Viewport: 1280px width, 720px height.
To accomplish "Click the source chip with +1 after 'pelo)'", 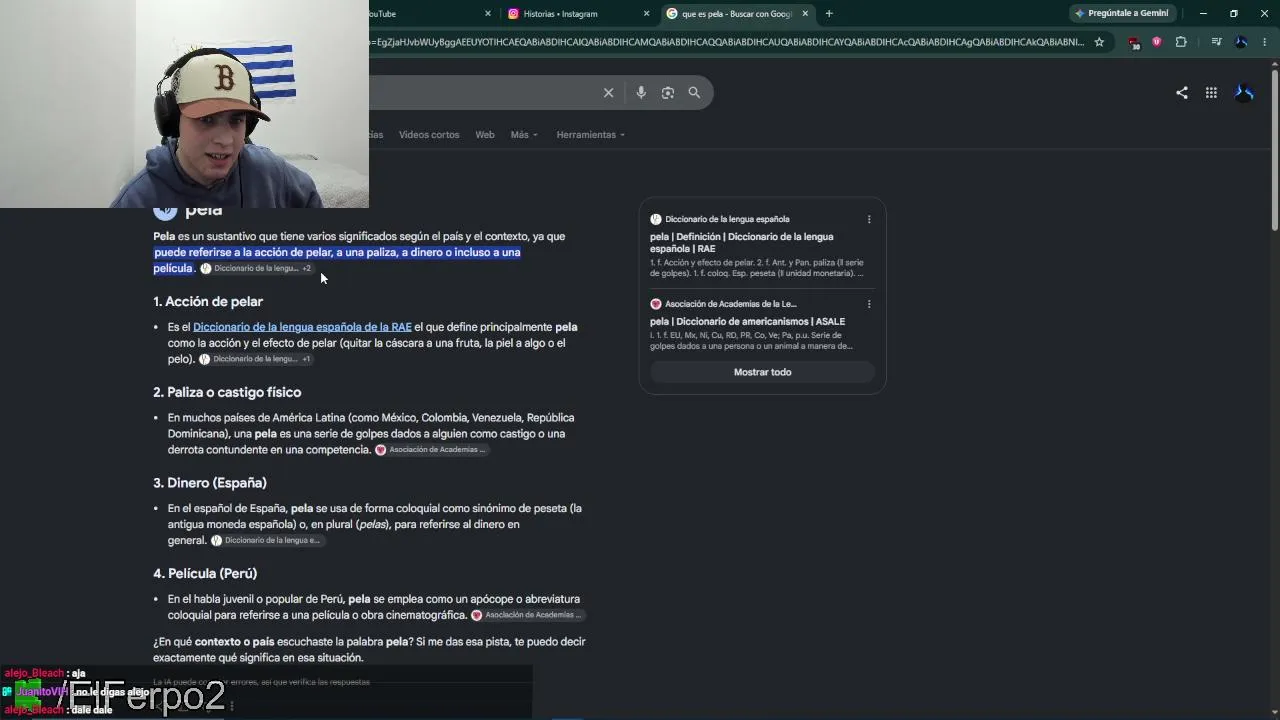I will [x=256, y=359].
